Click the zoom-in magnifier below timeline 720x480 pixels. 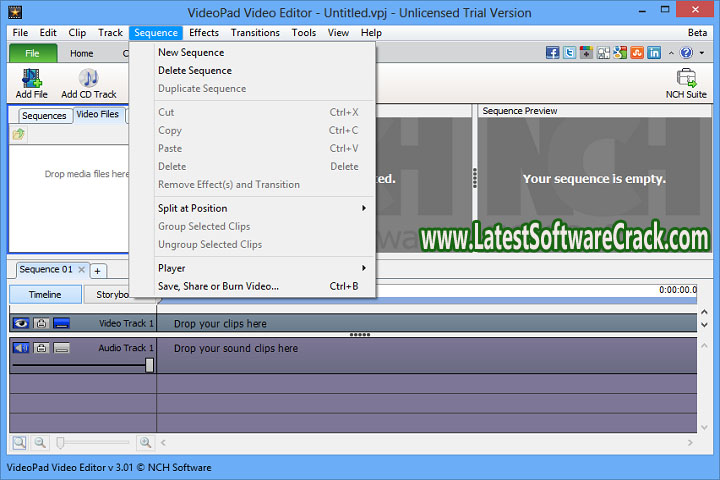click(145, 442)
